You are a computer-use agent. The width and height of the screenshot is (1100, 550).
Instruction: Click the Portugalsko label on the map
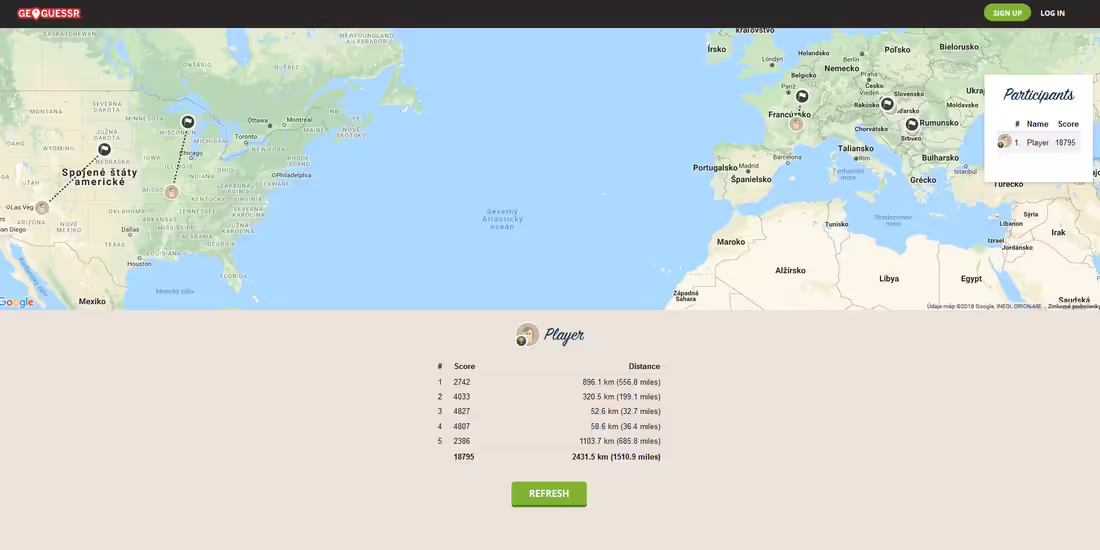[x=715, y=168]
